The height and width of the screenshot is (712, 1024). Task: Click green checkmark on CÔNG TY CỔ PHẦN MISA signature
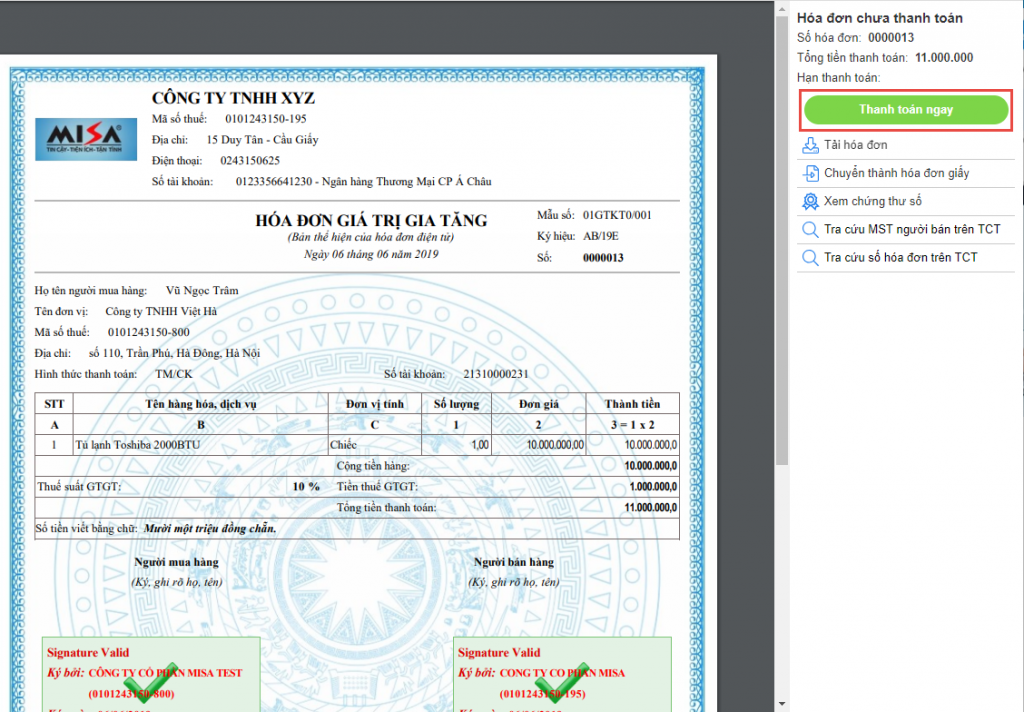pyautogui.click(x=560, y=683)
